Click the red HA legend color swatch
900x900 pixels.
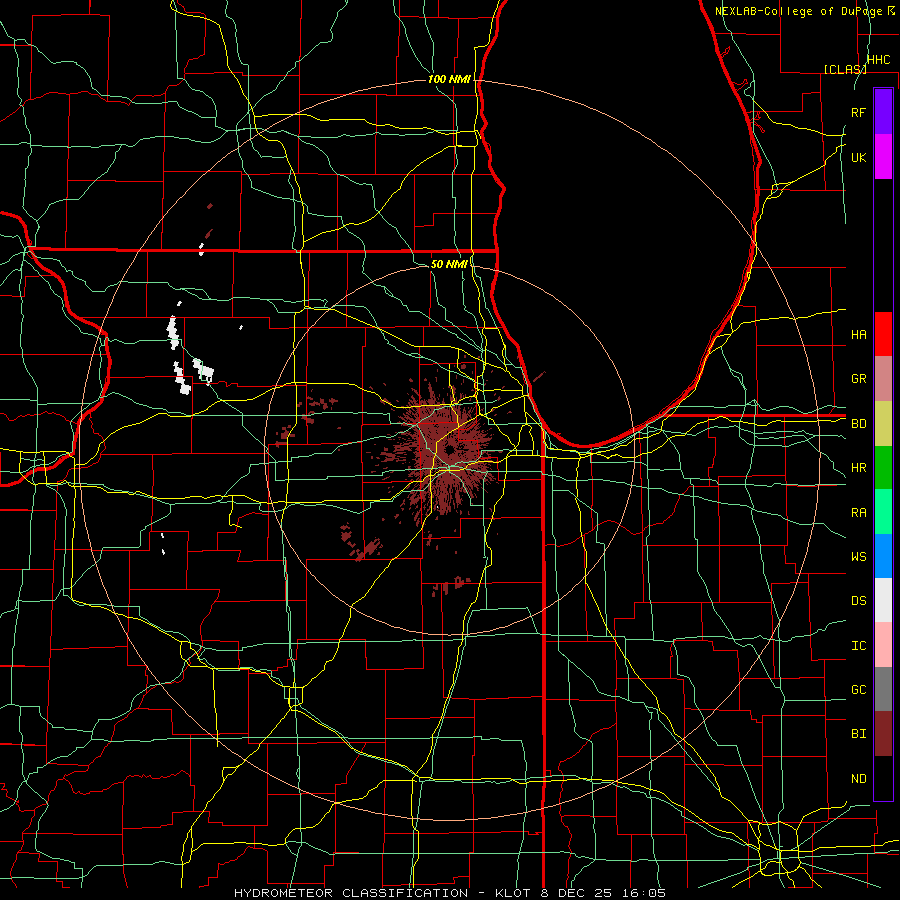(883, 334)
